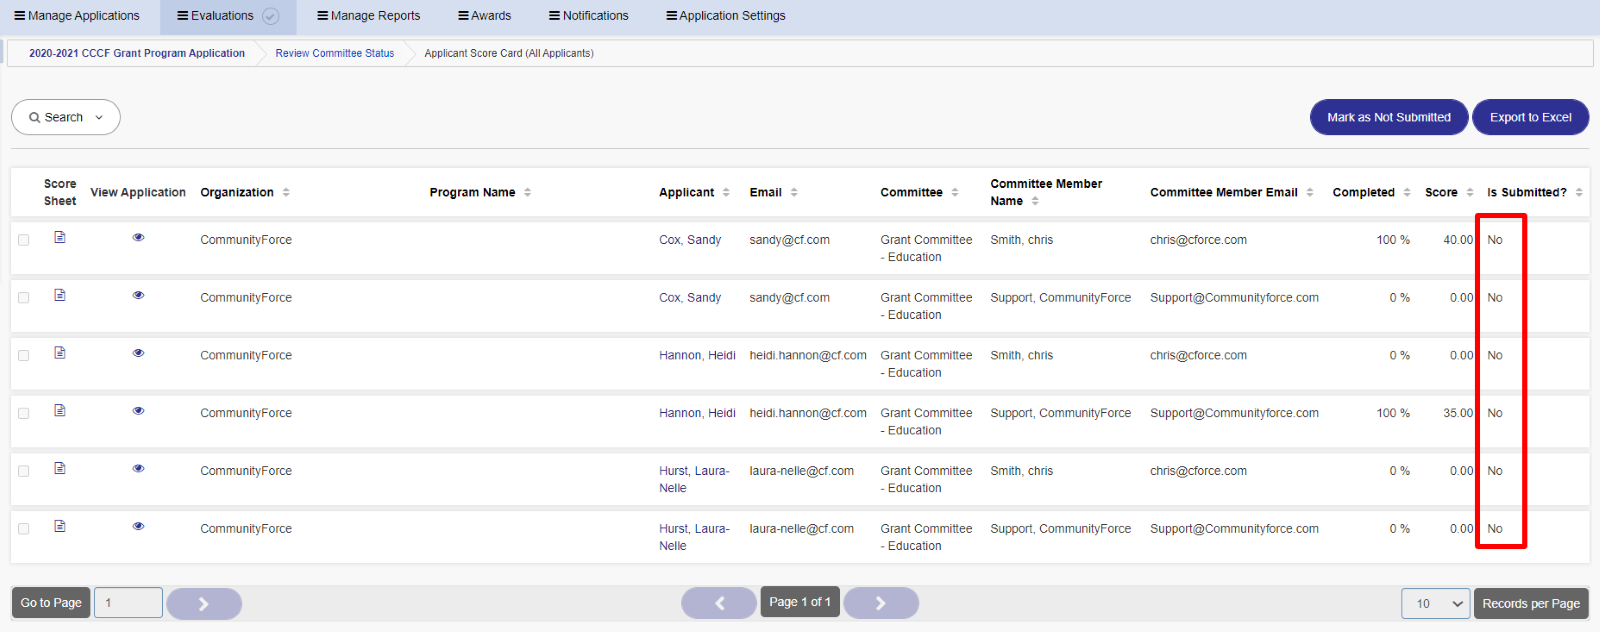Viewport: 1600px width, 632px height.
Task: Check the checkbox for the first Cox, Sandy row
Action: 24,240
